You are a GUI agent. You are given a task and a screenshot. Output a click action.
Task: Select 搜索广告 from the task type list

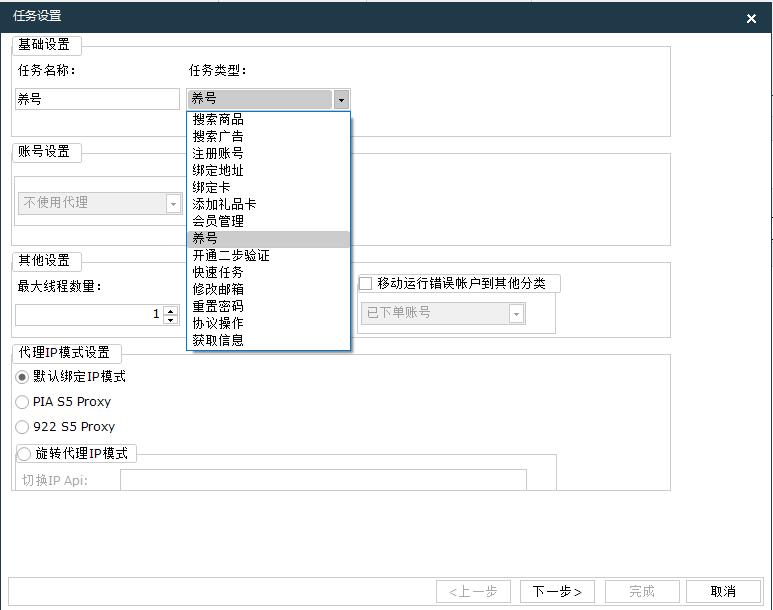point(268,137)
